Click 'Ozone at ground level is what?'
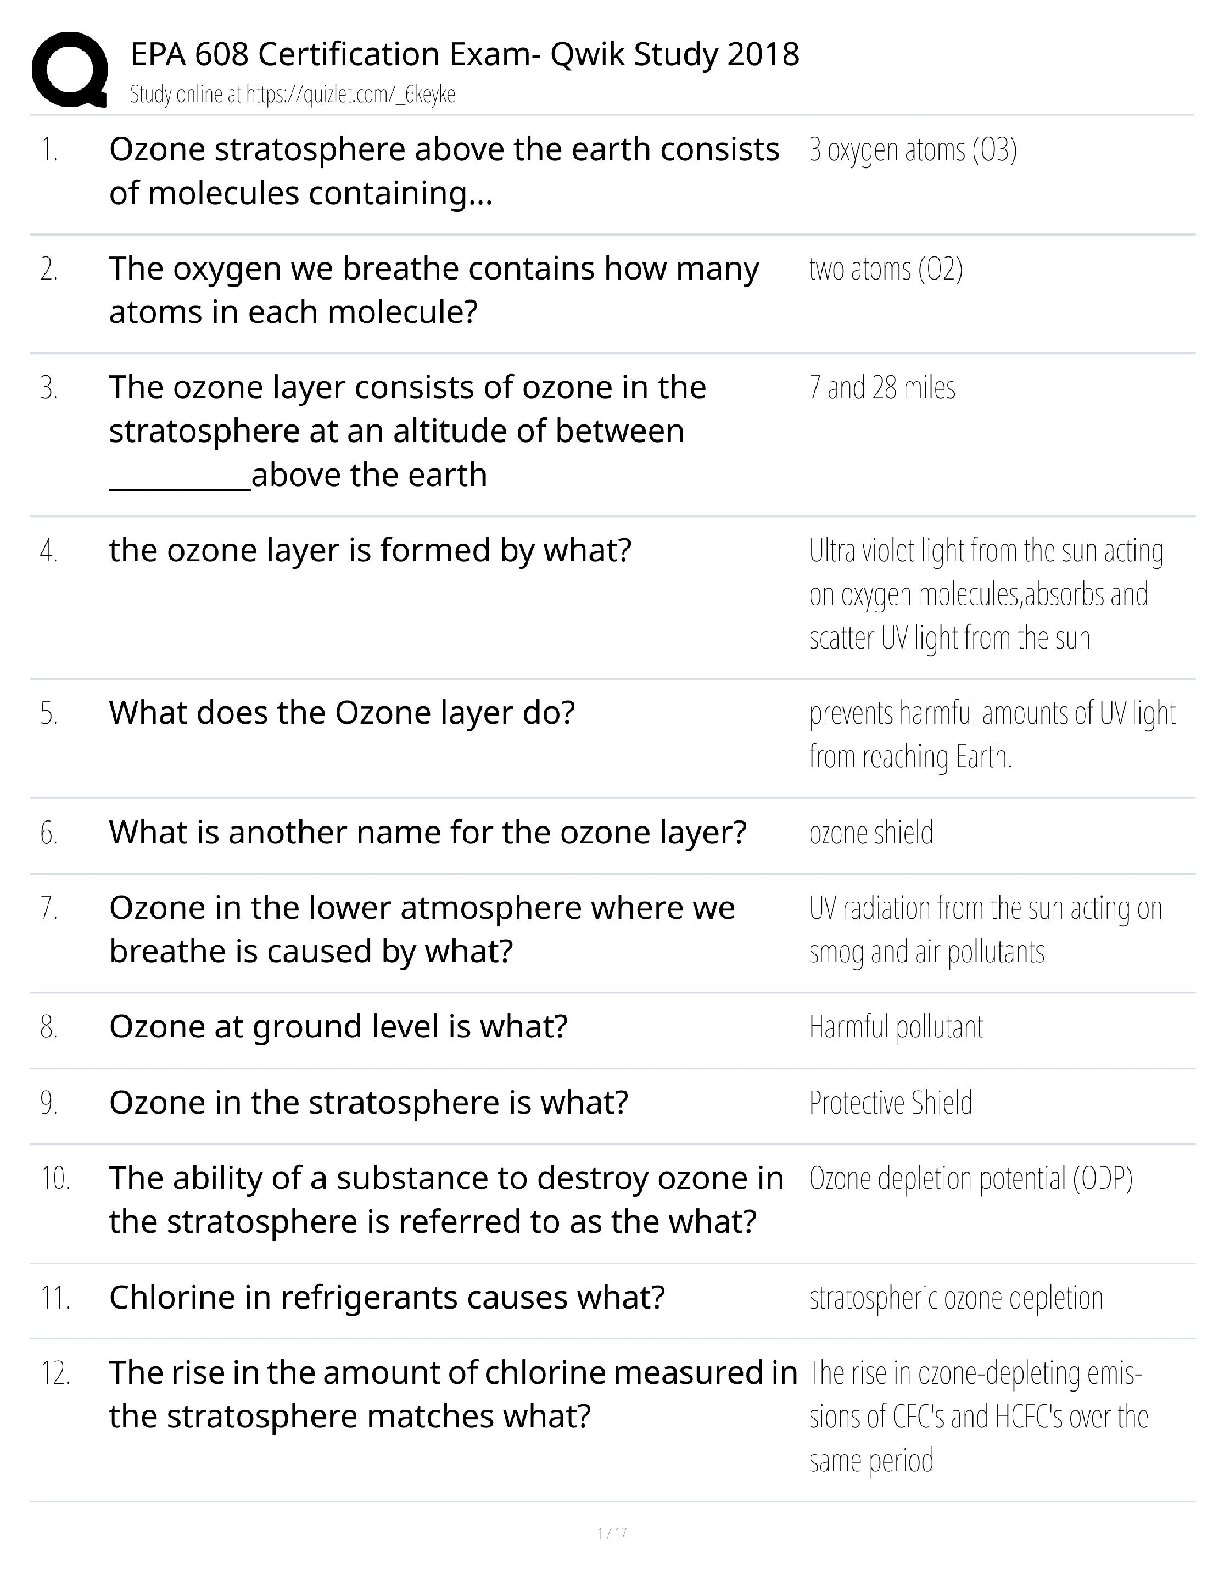This screenshot has height=1584, width=1224. (x=338, y=1027)
